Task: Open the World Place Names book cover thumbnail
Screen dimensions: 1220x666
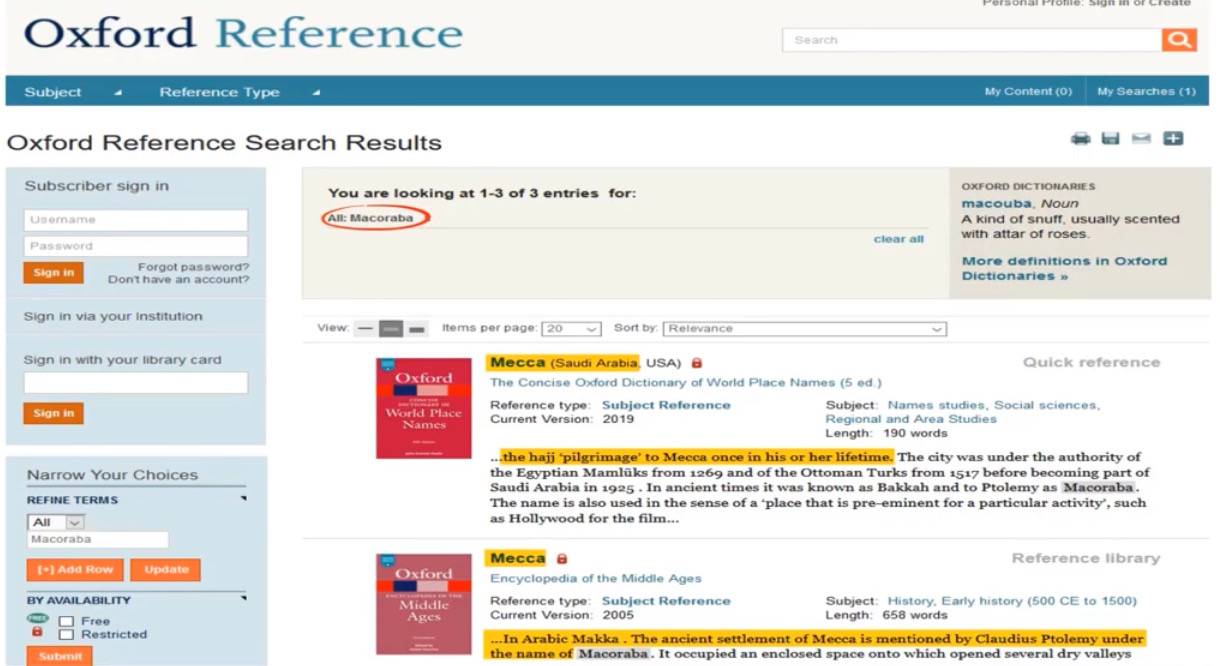Action: click(x=424, y=409)
